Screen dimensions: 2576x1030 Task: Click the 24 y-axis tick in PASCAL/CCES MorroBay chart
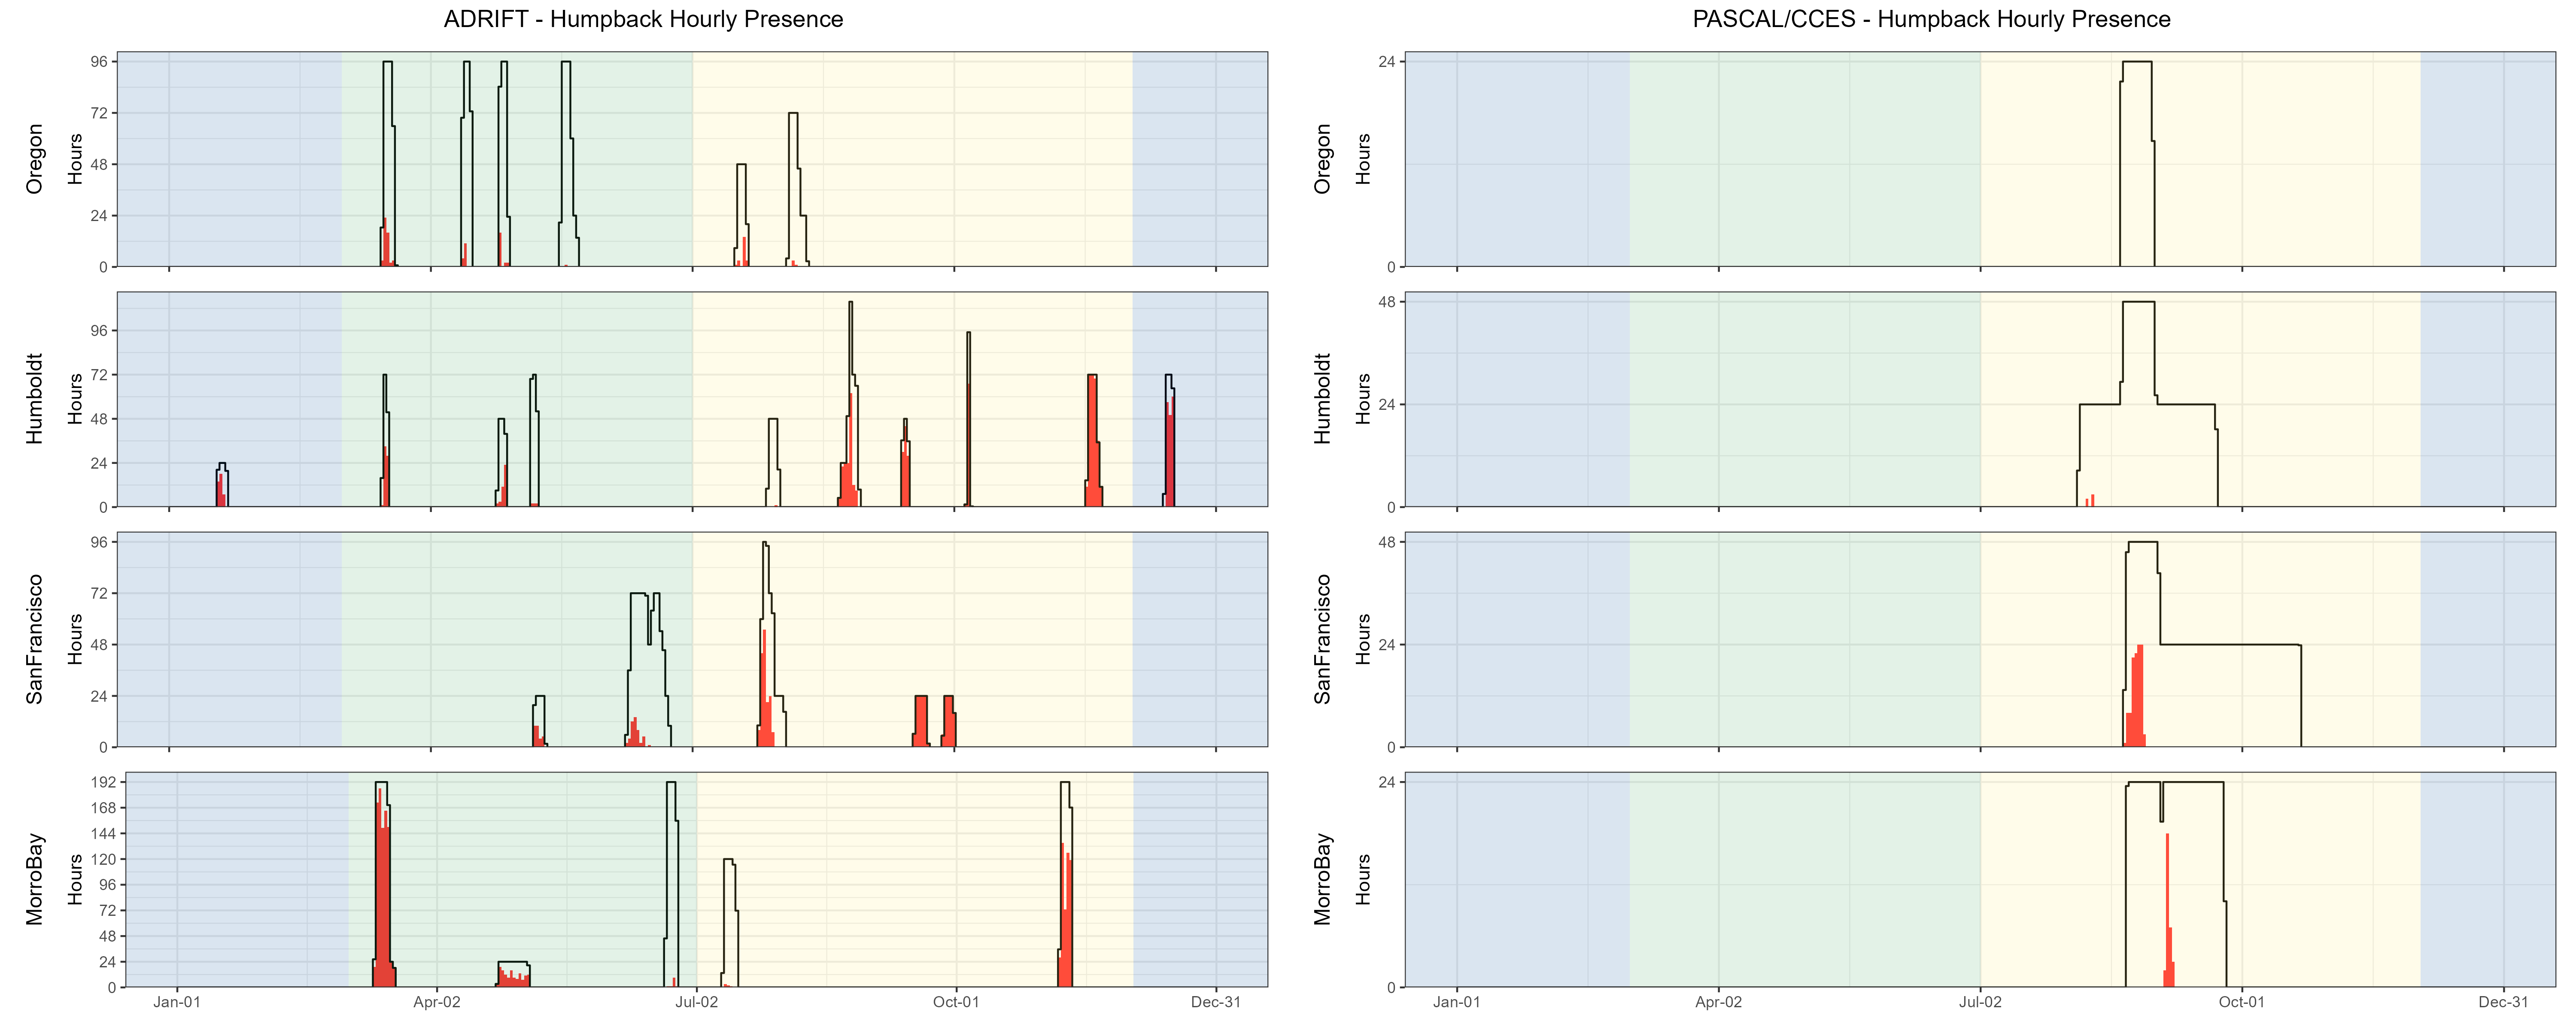(1387, 782)
